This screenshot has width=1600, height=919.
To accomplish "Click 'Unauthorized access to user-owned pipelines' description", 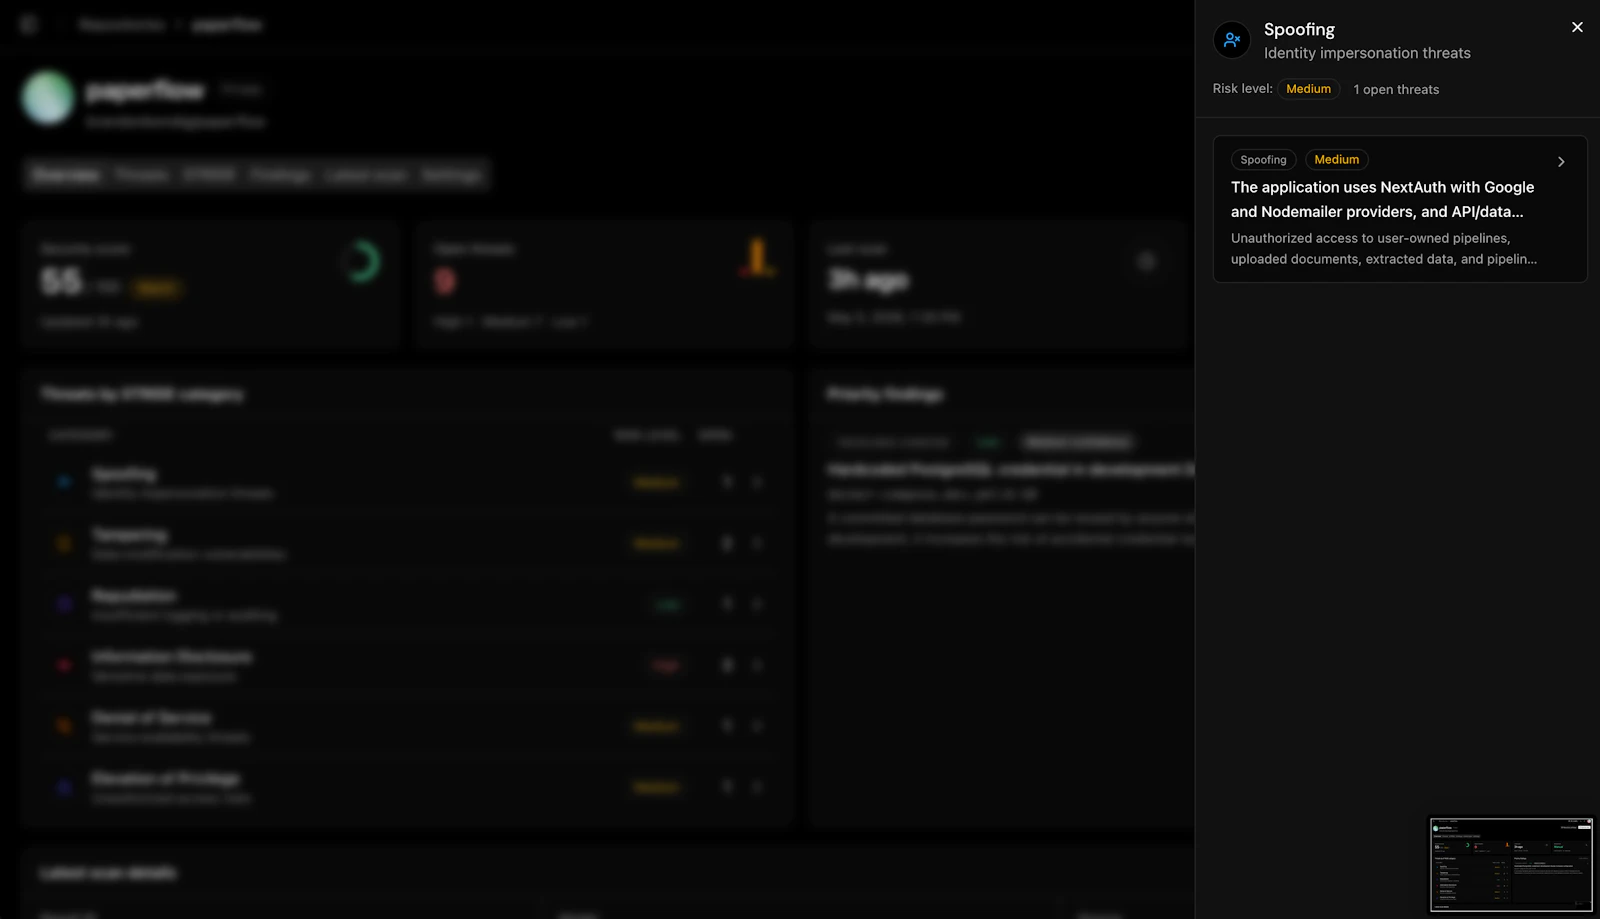I will (1384, 249).
